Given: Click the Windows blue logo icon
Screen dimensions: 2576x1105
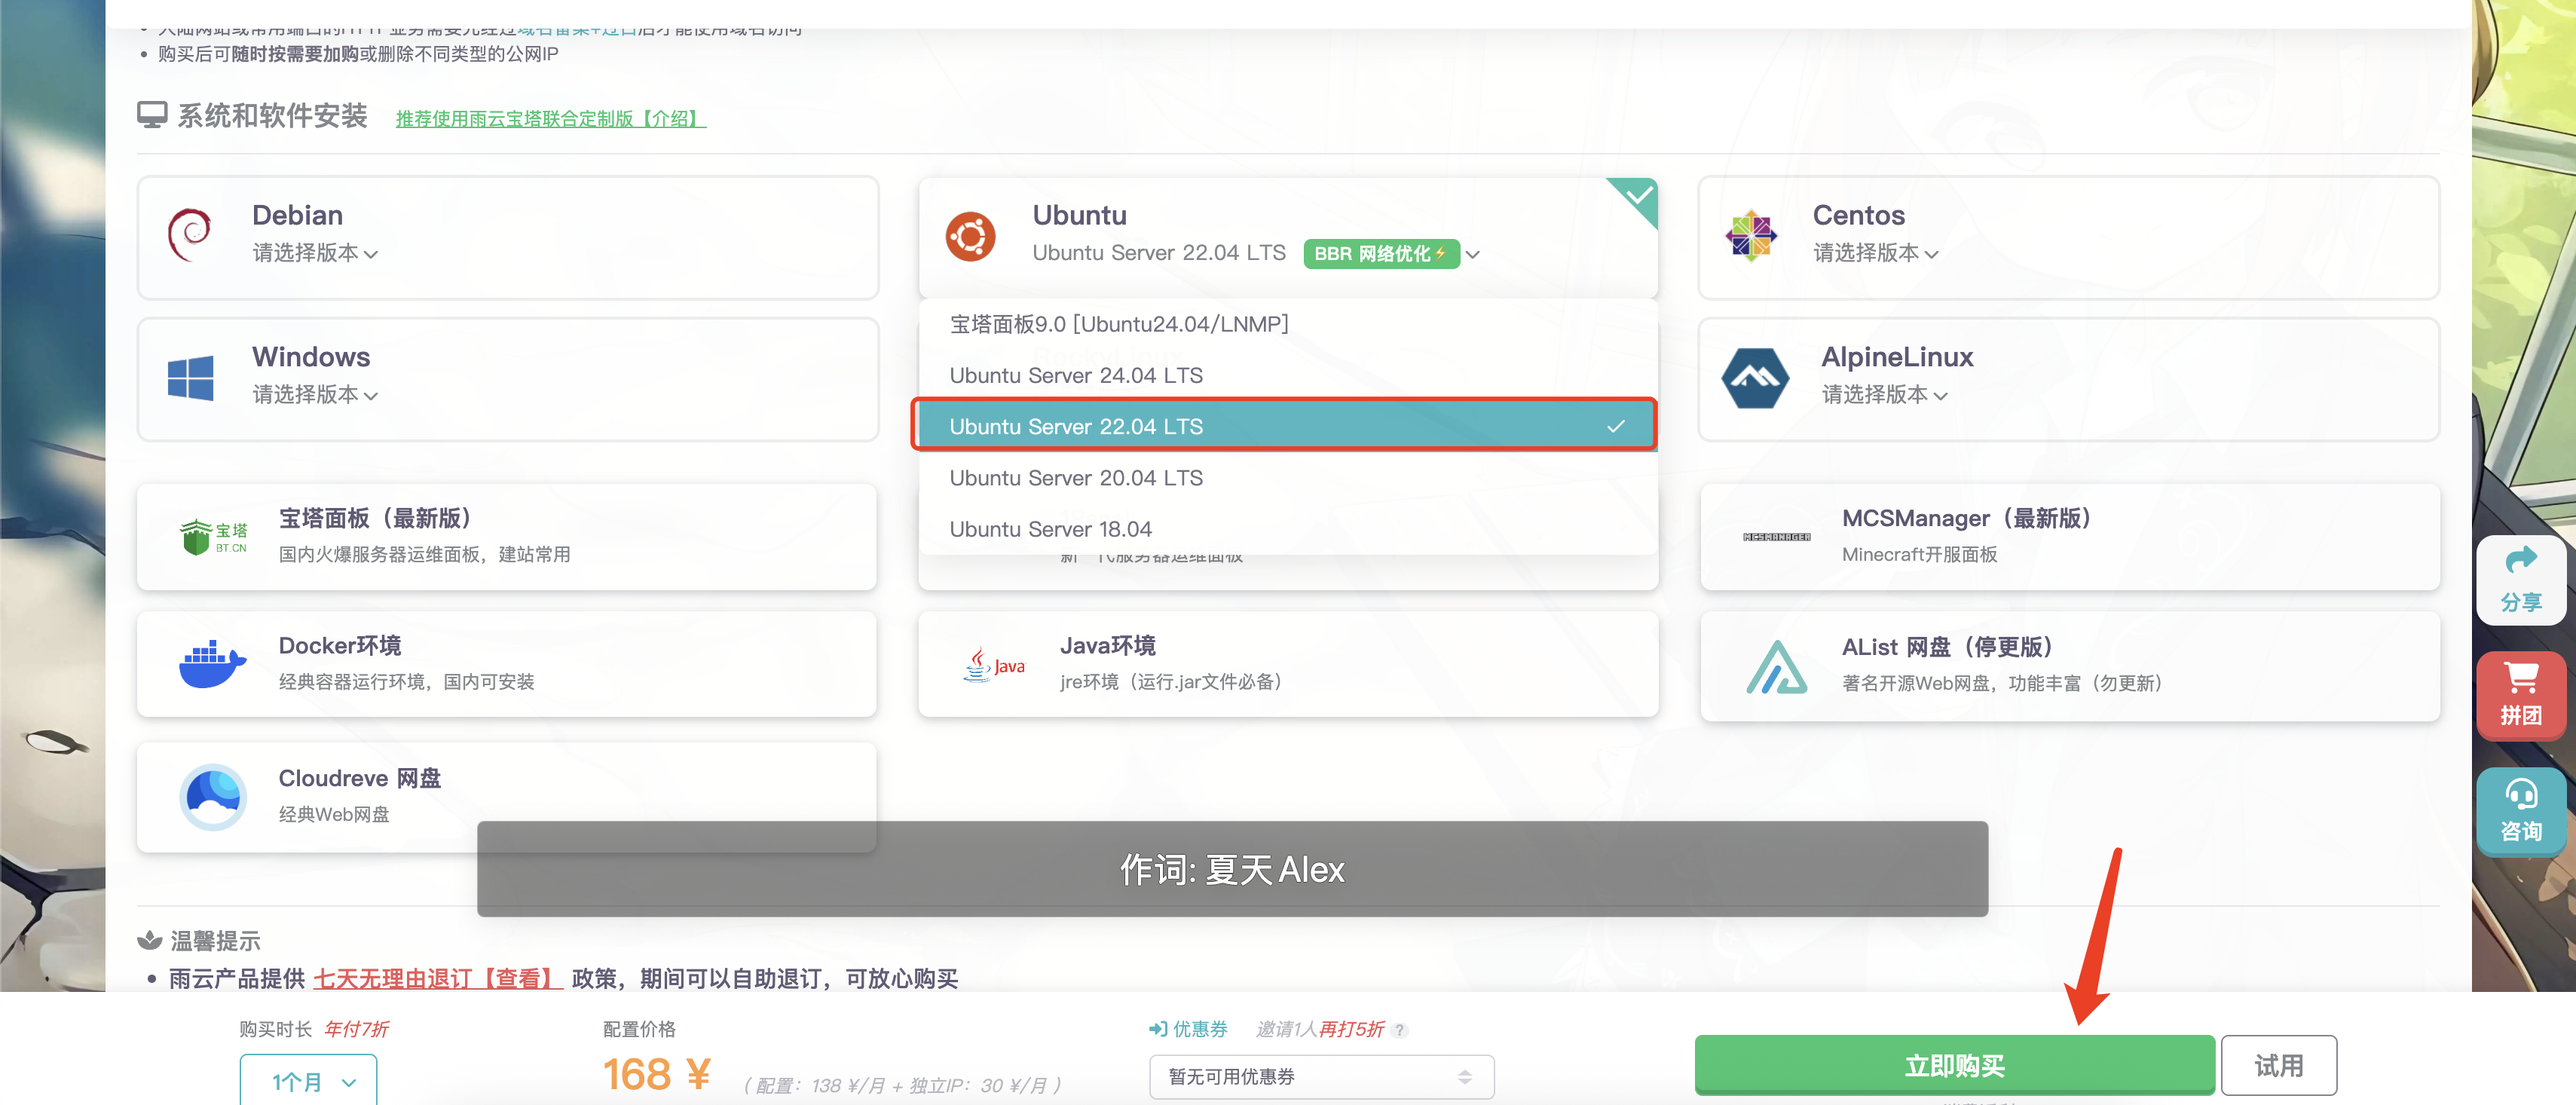Looking at the screenshot, I should click(190, 378).
